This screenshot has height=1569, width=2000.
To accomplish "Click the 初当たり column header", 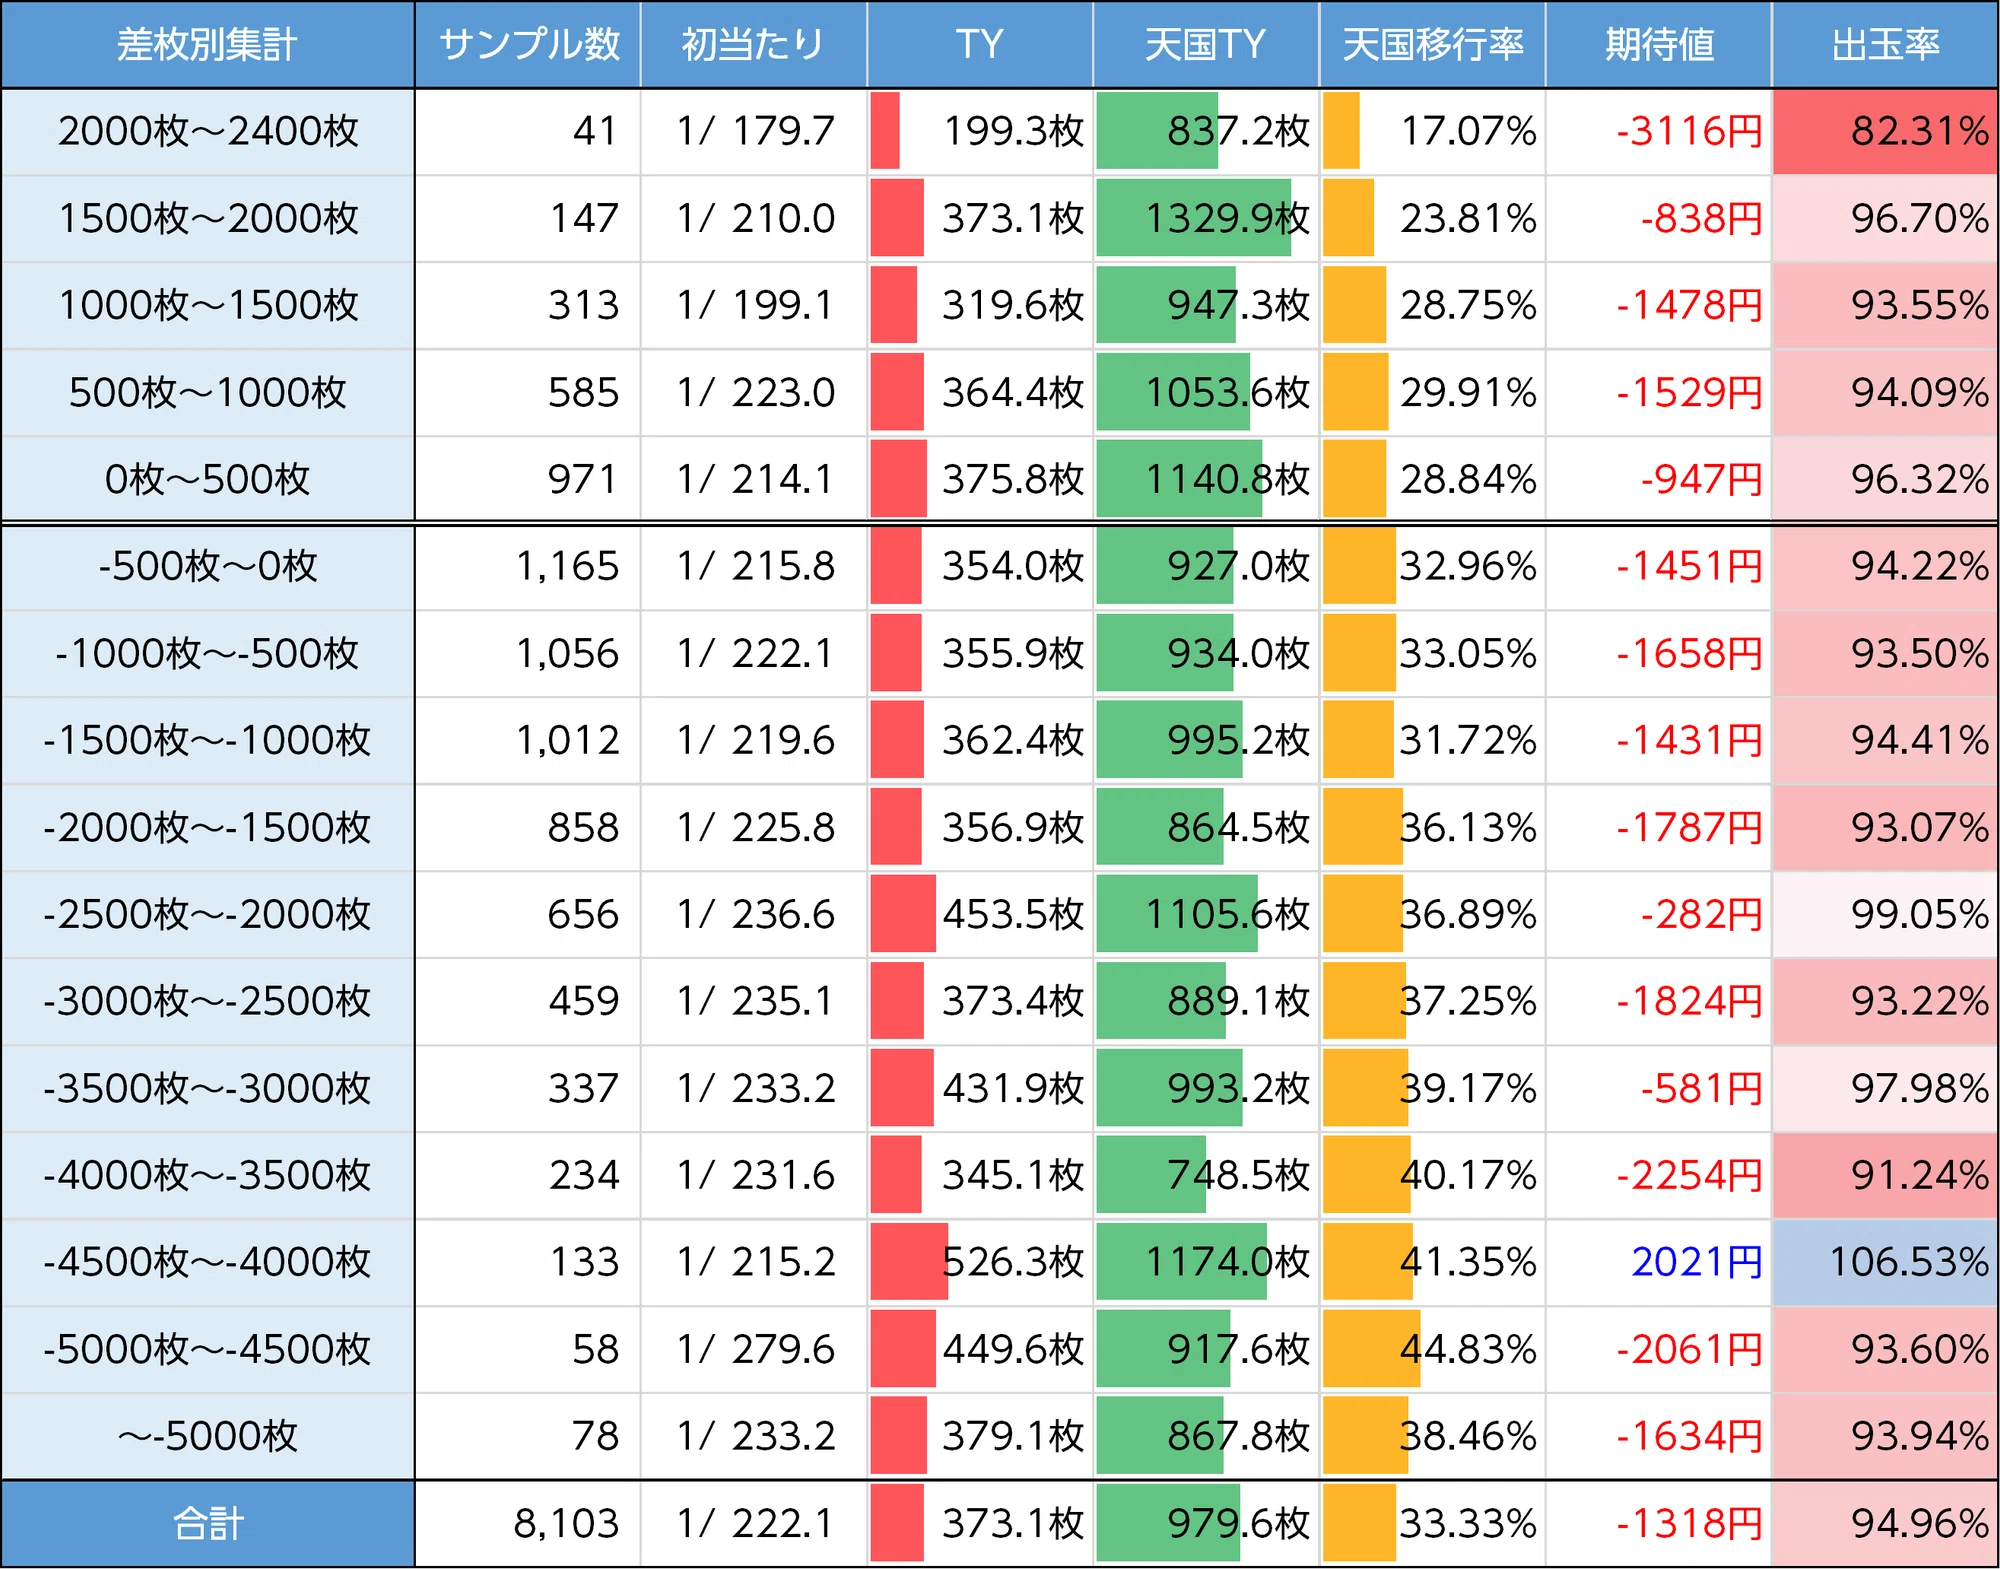I will pos(754,44).
